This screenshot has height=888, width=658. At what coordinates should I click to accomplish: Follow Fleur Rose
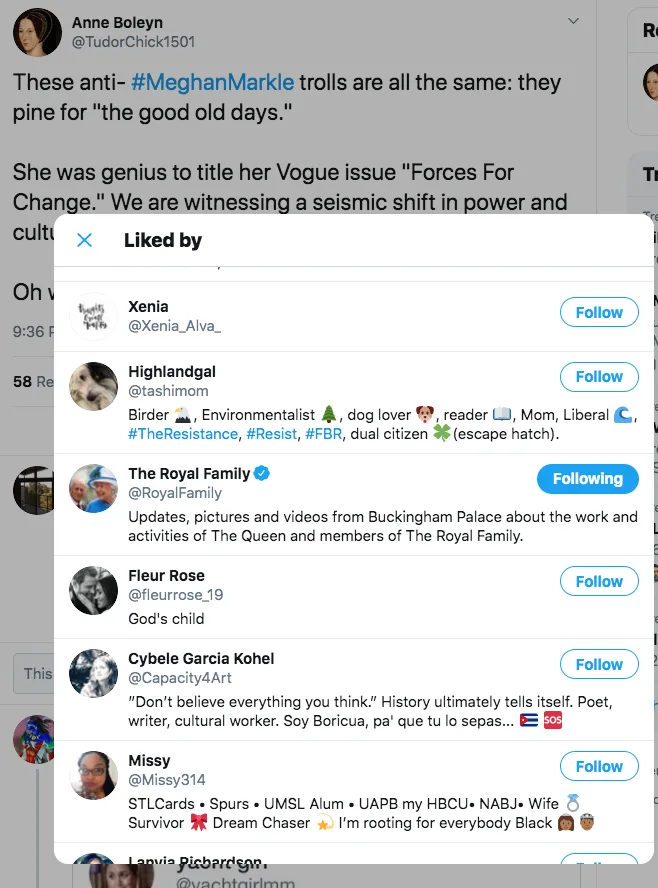598,581
